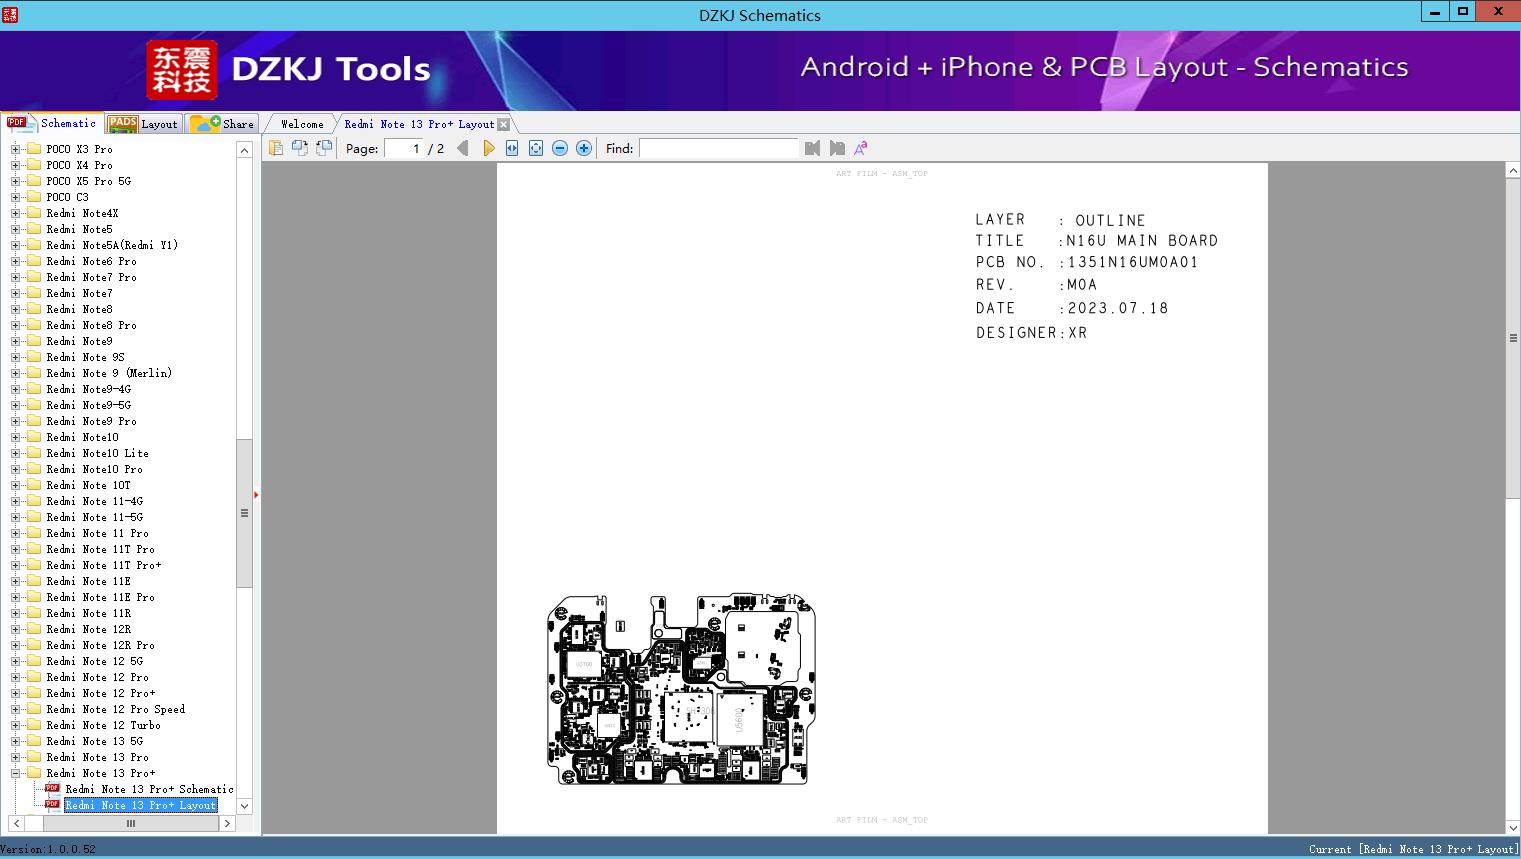Viewport: 1521px width, 859px height.
Task: Select Redmi Note 11-4G tree item
Action: click(94, 501)
